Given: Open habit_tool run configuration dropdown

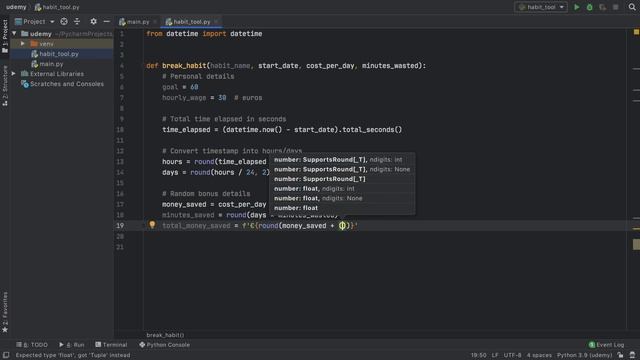Looking at the screenshot, I should point(541,7).
